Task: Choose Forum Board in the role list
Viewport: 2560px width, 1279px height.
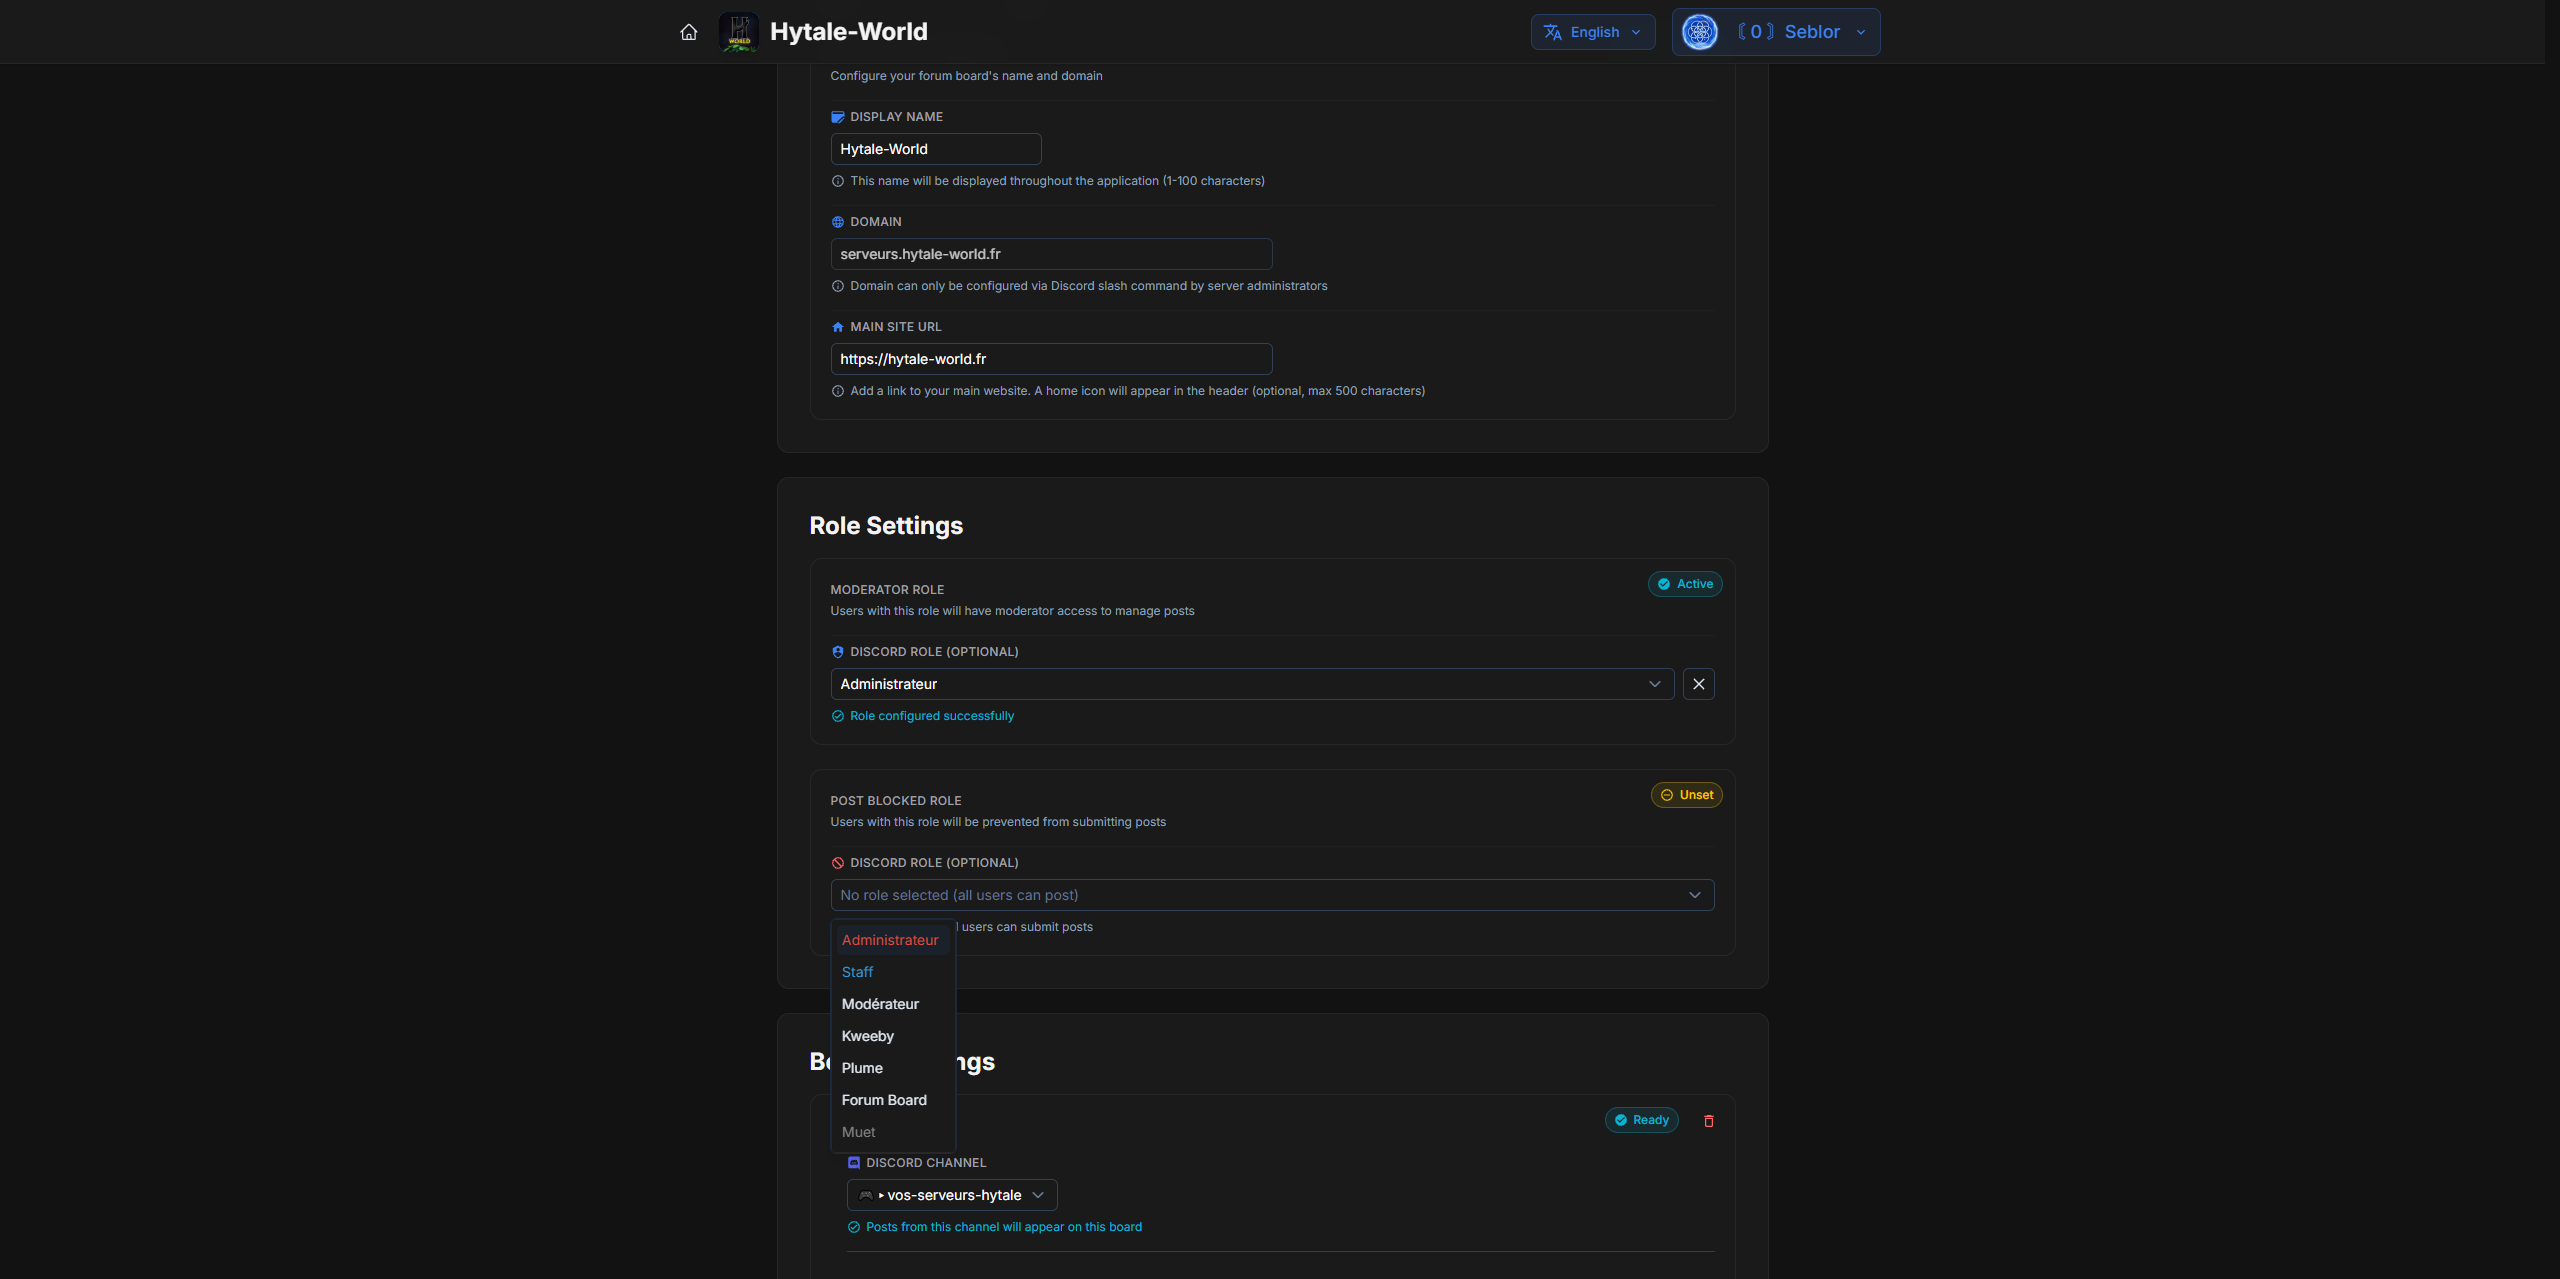Action: coord(893,1100)
